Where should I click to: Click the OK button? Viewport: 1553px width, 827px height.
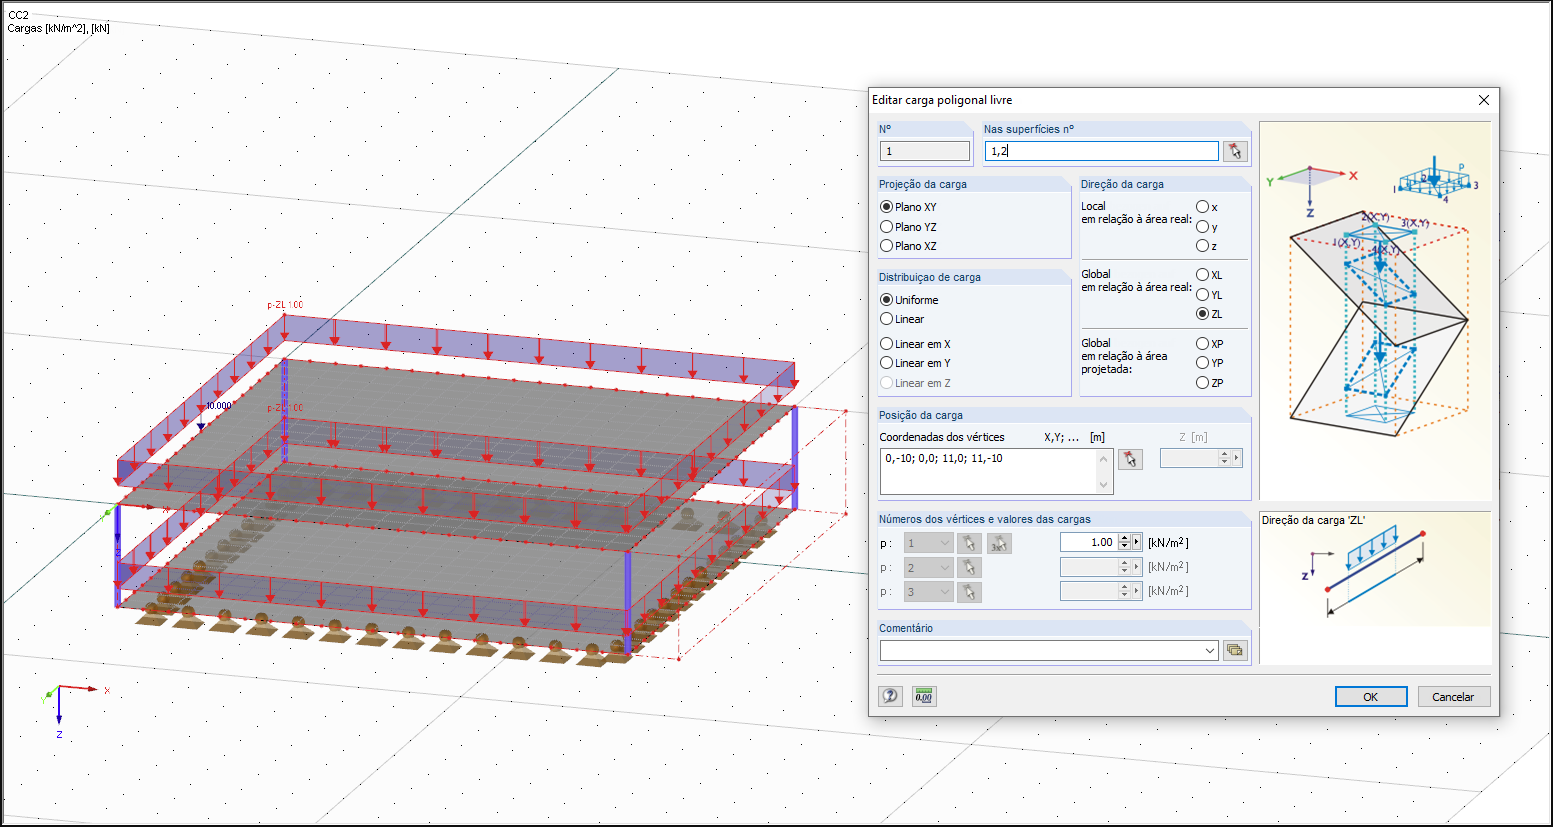[1371, 697]
